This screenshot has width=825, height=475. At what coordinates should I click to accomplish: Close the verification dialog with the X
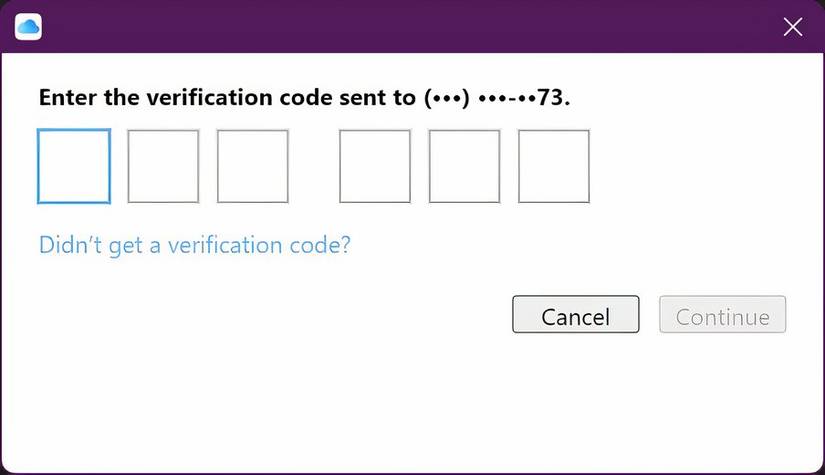pos(792,27)
